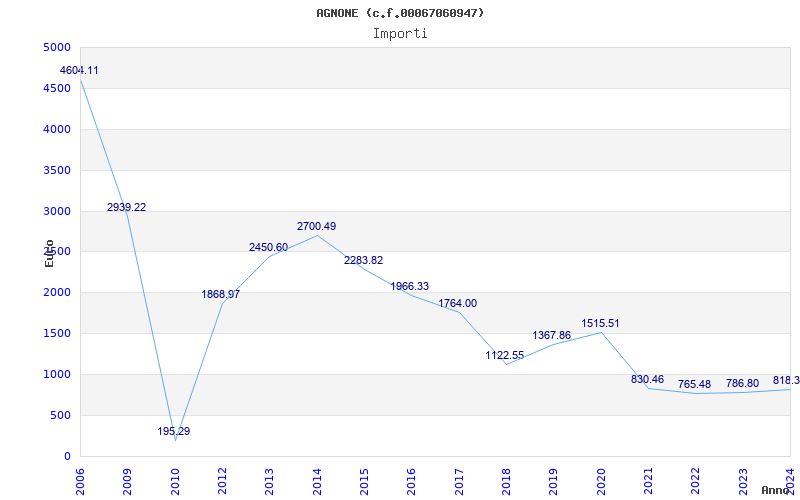Select the 500 y-axis tick label

pos(61,415)
